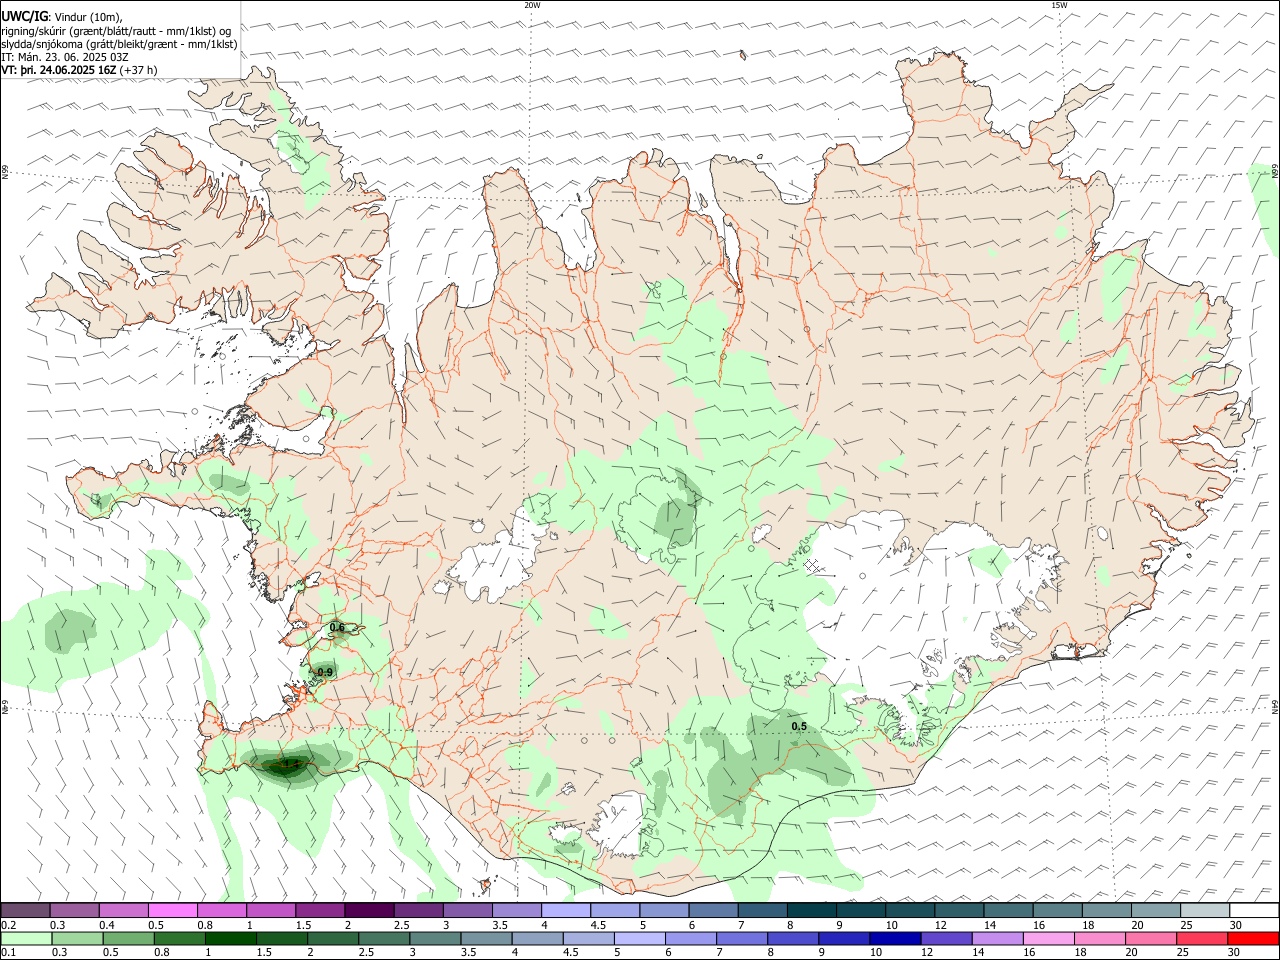1280x960 pixels.
Task: Select the red 30 swatch in bottom legend row
Action: [1252, 938]
